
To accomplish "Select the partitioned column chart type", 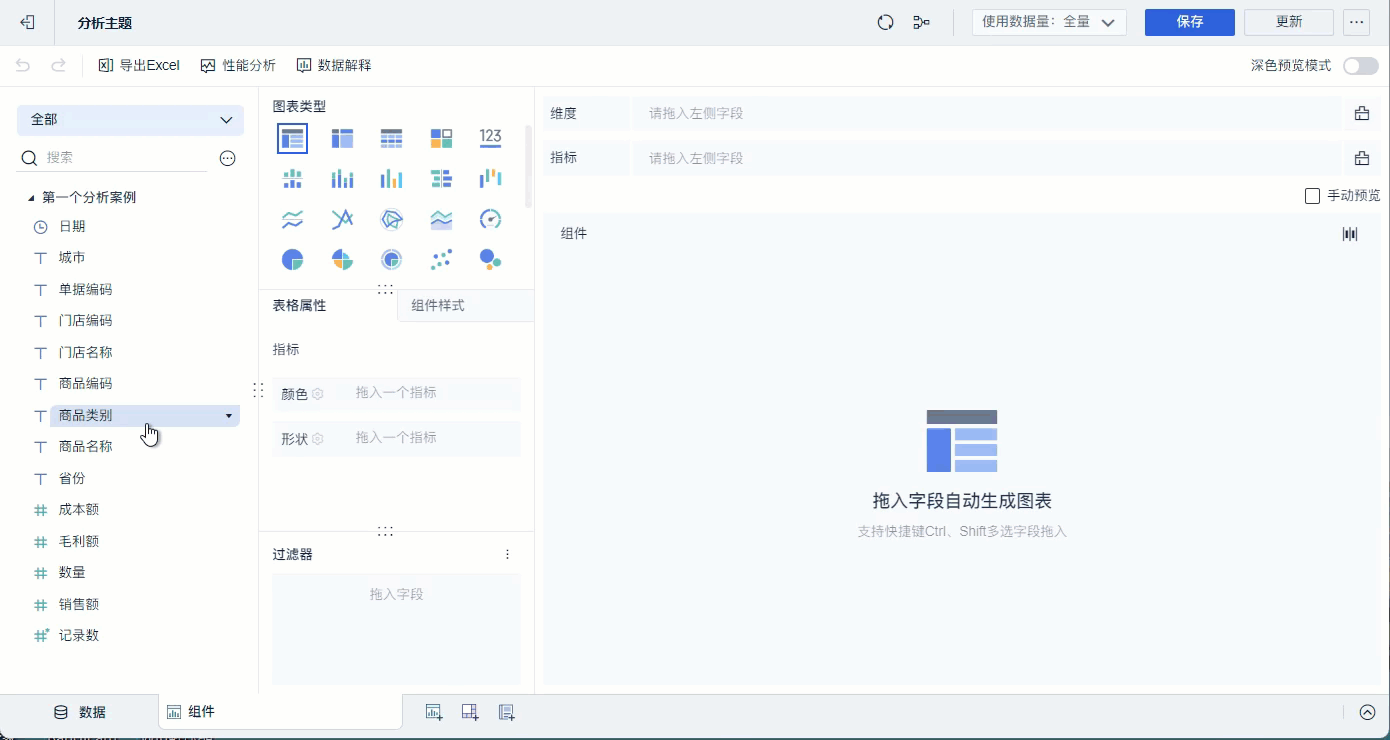I will pyautogui.click(x=293, y=179).
